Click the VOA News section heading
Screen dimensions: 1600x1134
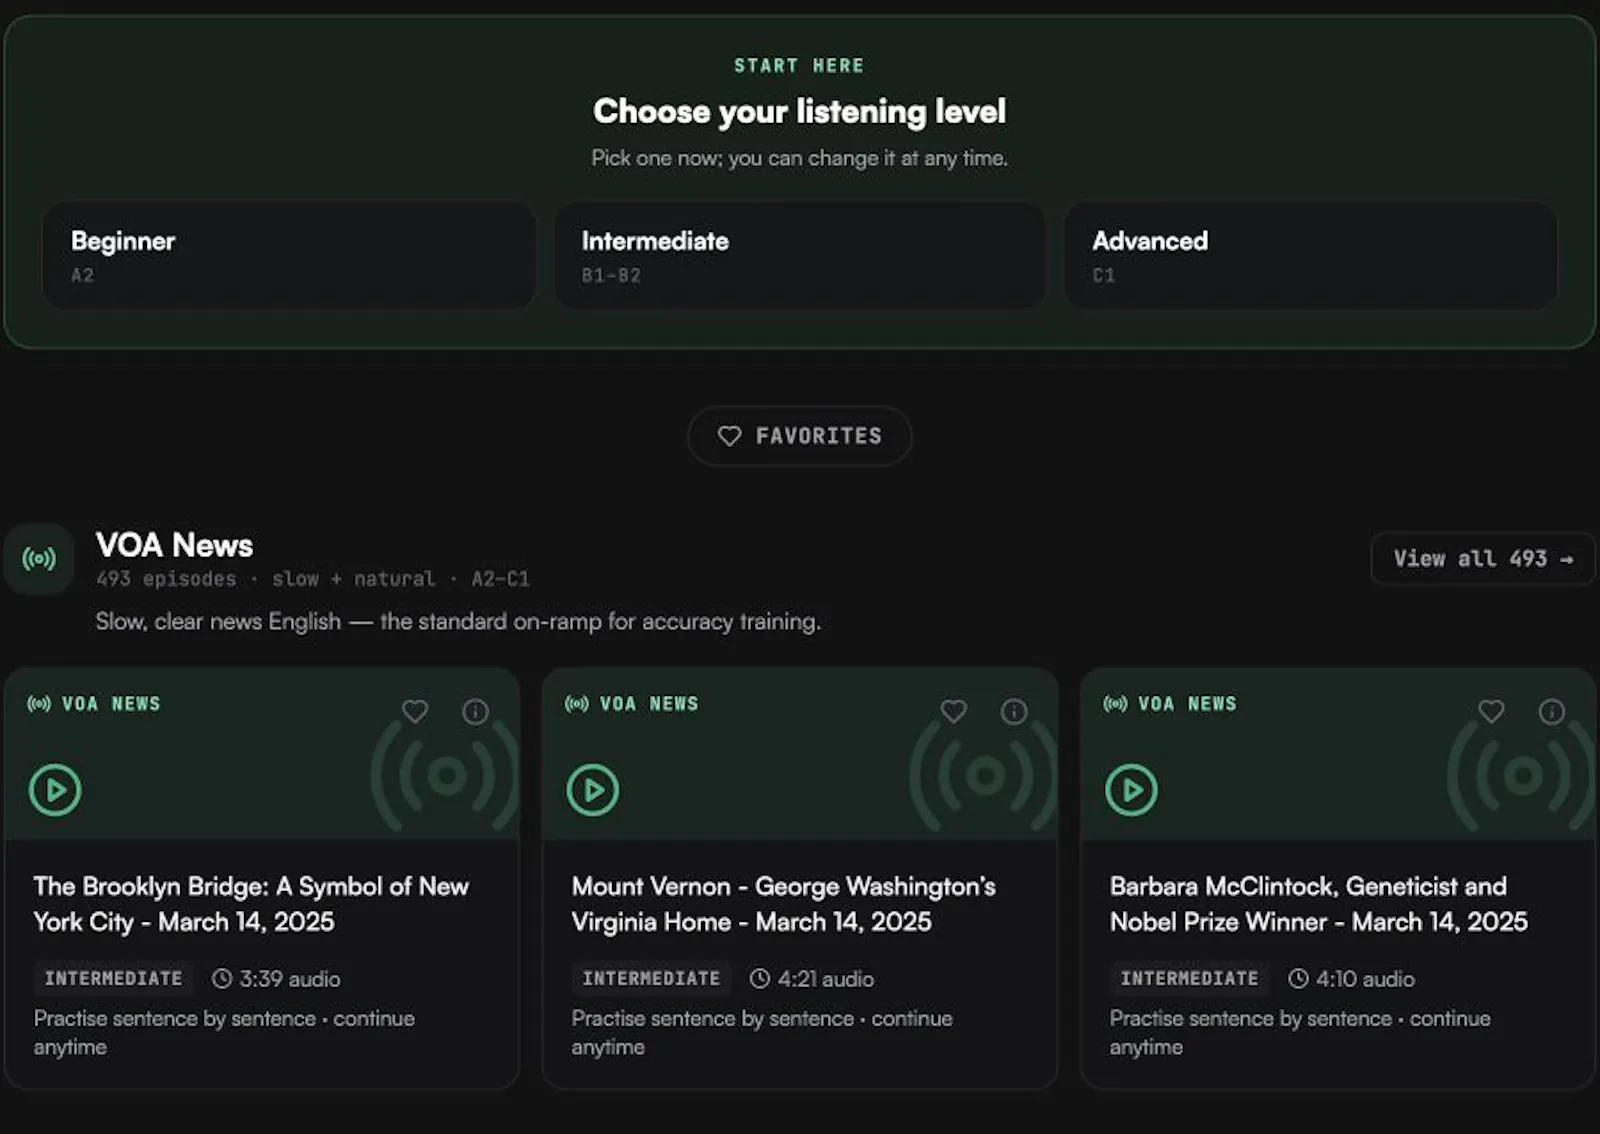pos(174,545)
